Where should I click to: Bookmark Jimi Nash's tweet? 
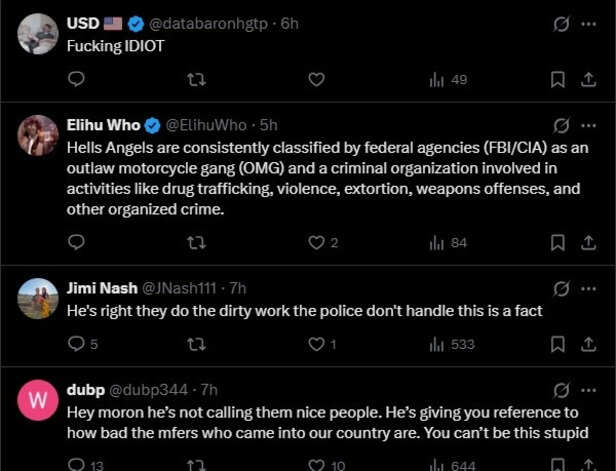558,344
